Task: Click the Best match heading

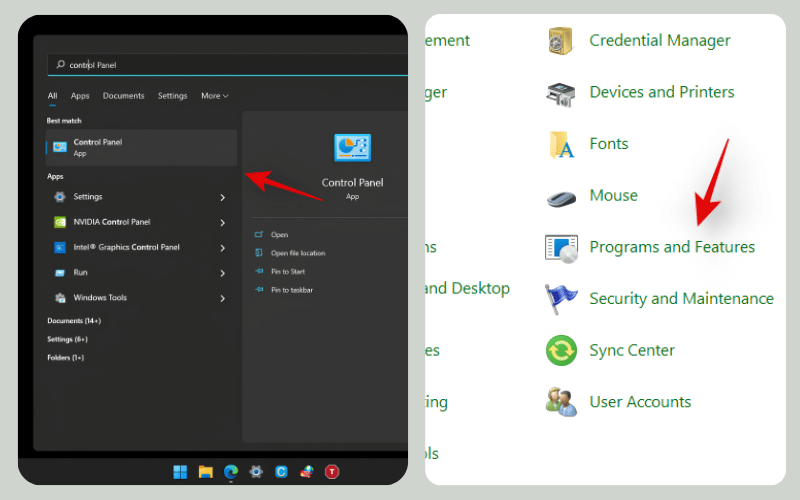Action: [64, 121]
